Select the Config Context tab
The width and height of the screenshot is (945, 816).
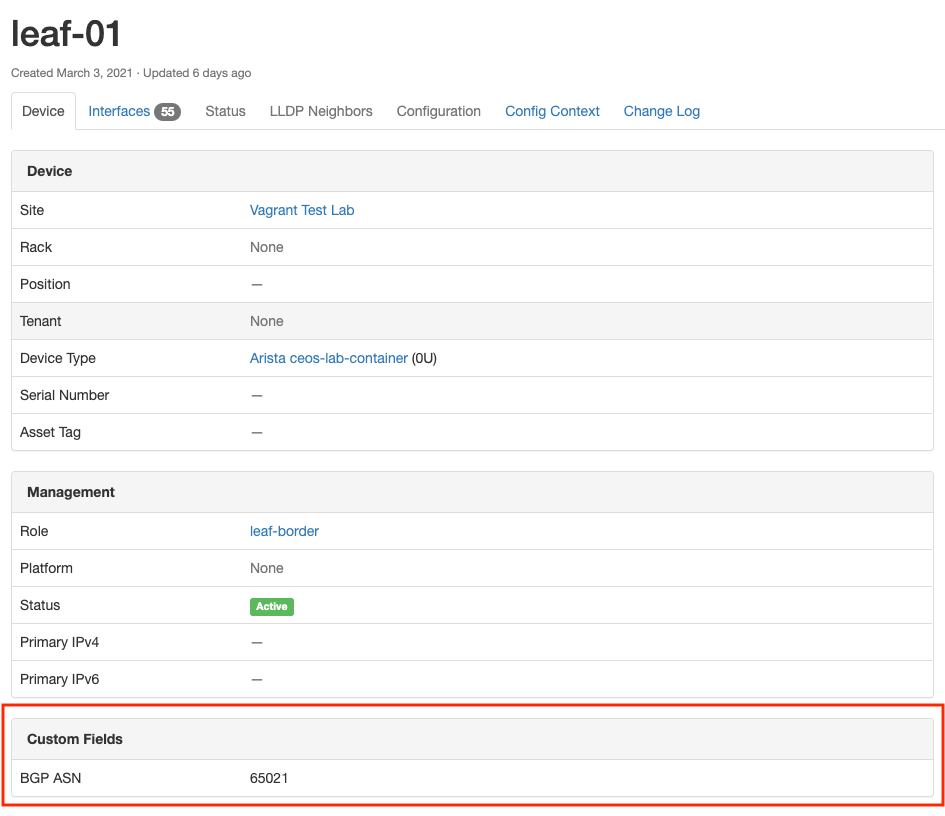click(551, 111)
